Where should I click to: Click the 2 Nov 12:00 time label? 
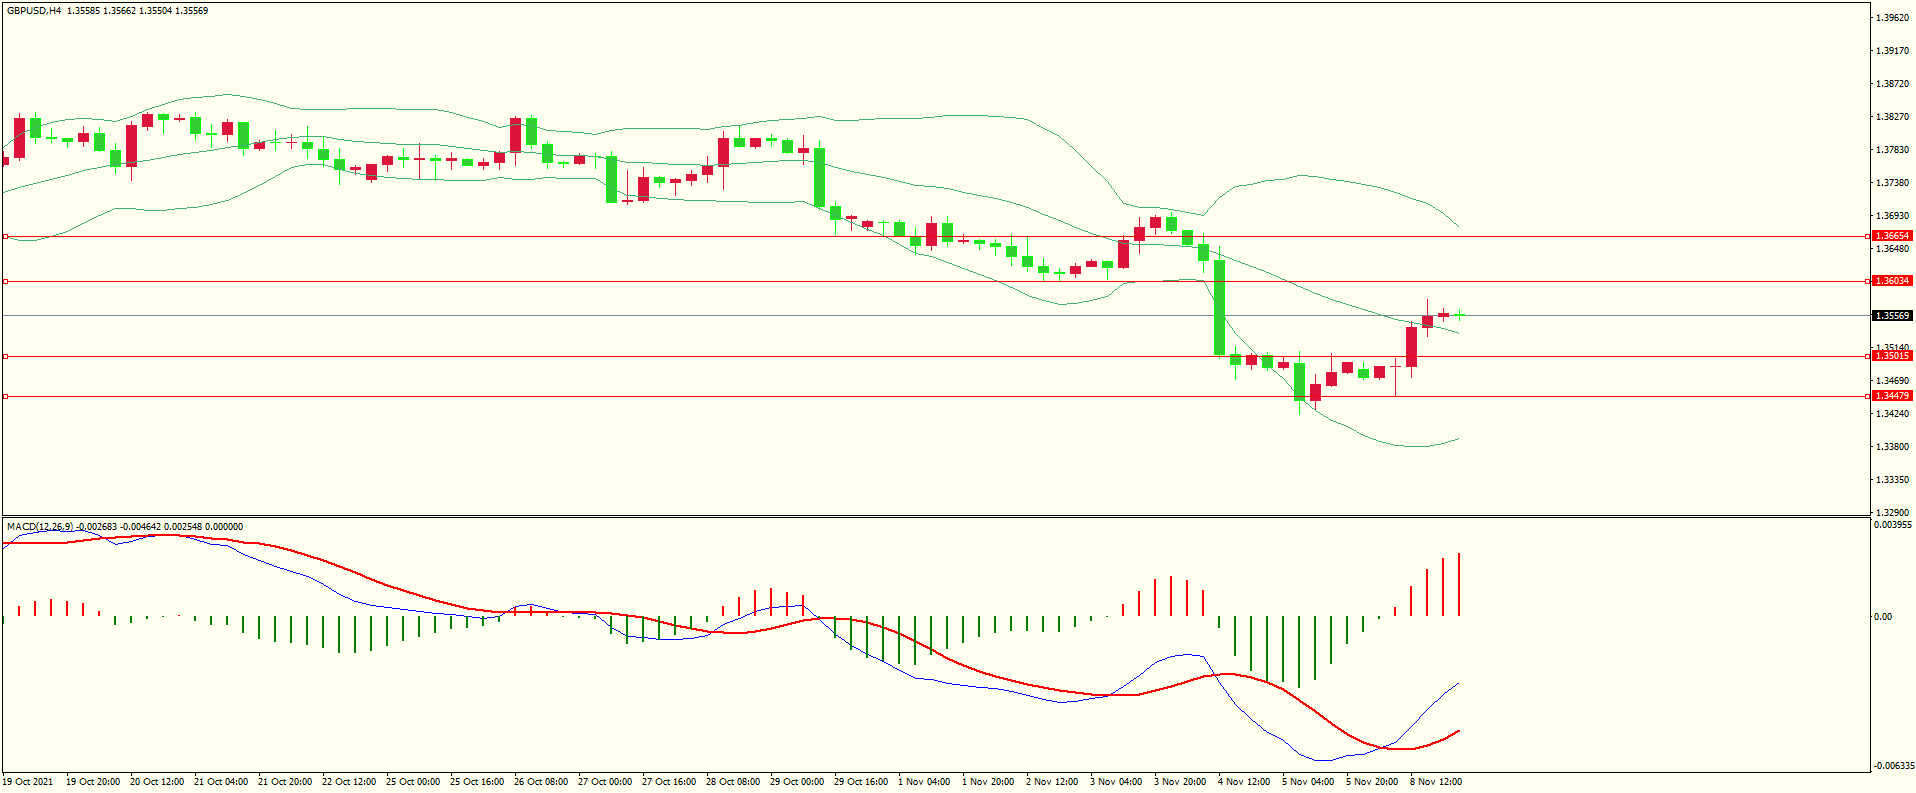coord(1052,782)
